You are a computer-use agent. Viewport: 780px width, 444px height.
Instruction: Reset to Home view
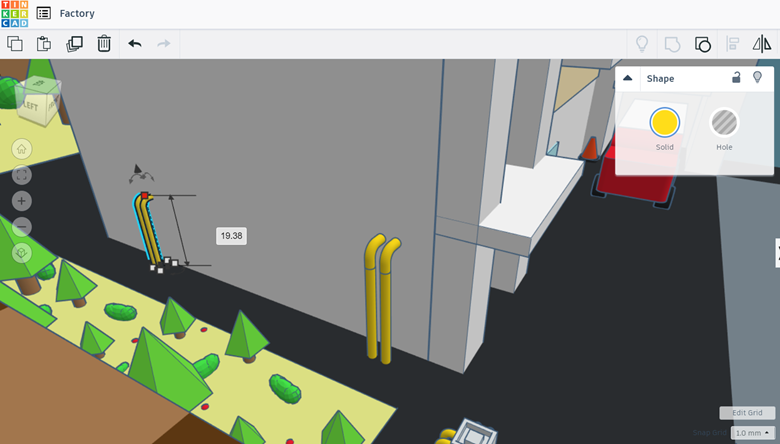(x=21, y=149)
